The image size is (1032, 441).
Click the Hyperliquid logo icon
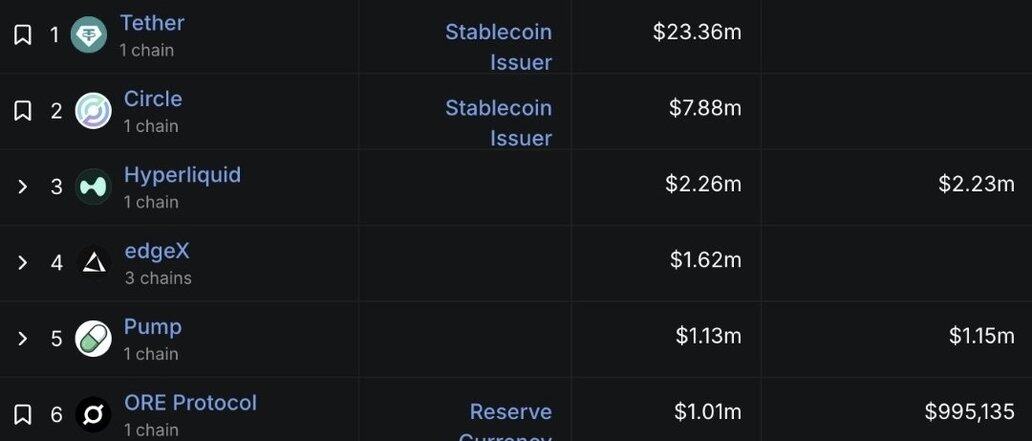tap(93, 187)
